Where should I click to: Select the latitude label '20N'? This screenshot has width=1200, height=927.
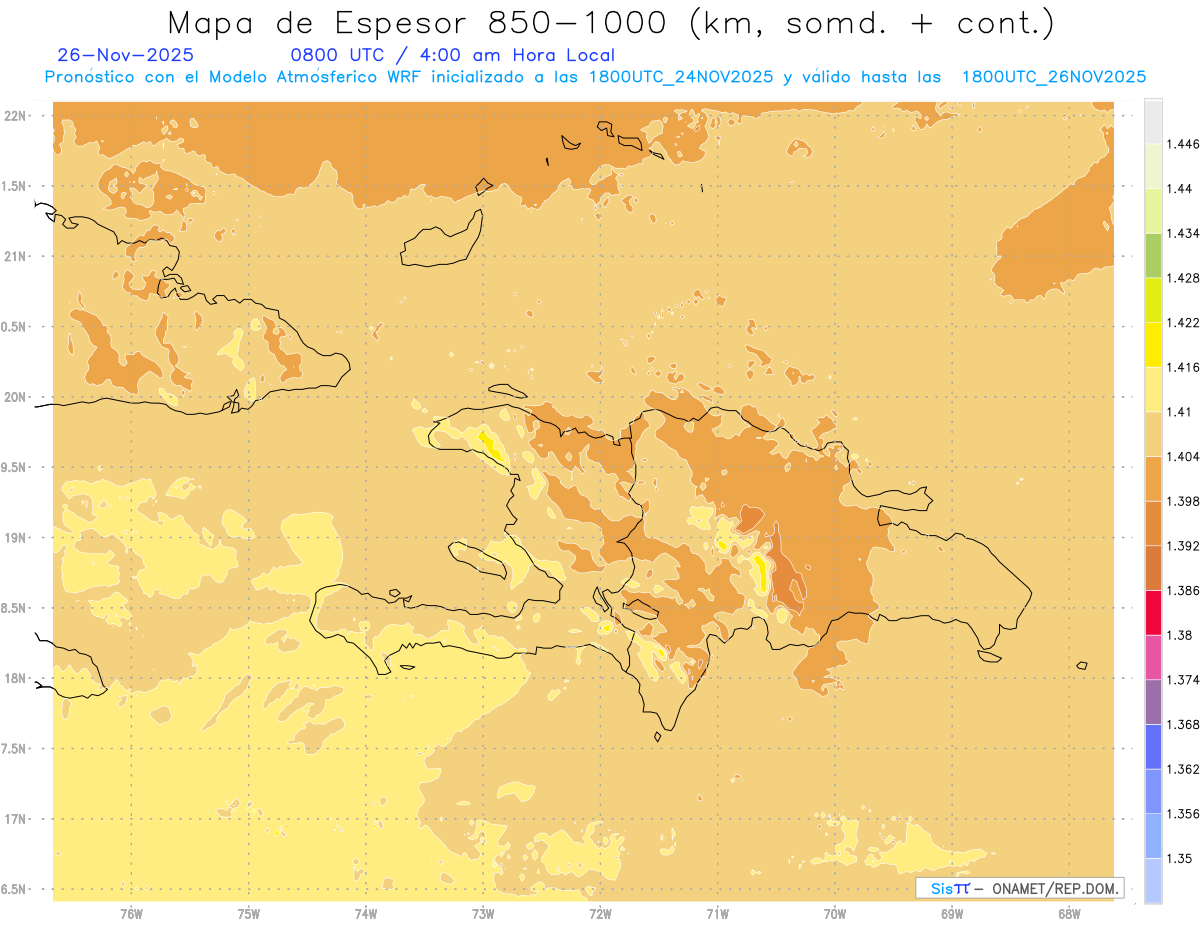click(x=15, y=397)
